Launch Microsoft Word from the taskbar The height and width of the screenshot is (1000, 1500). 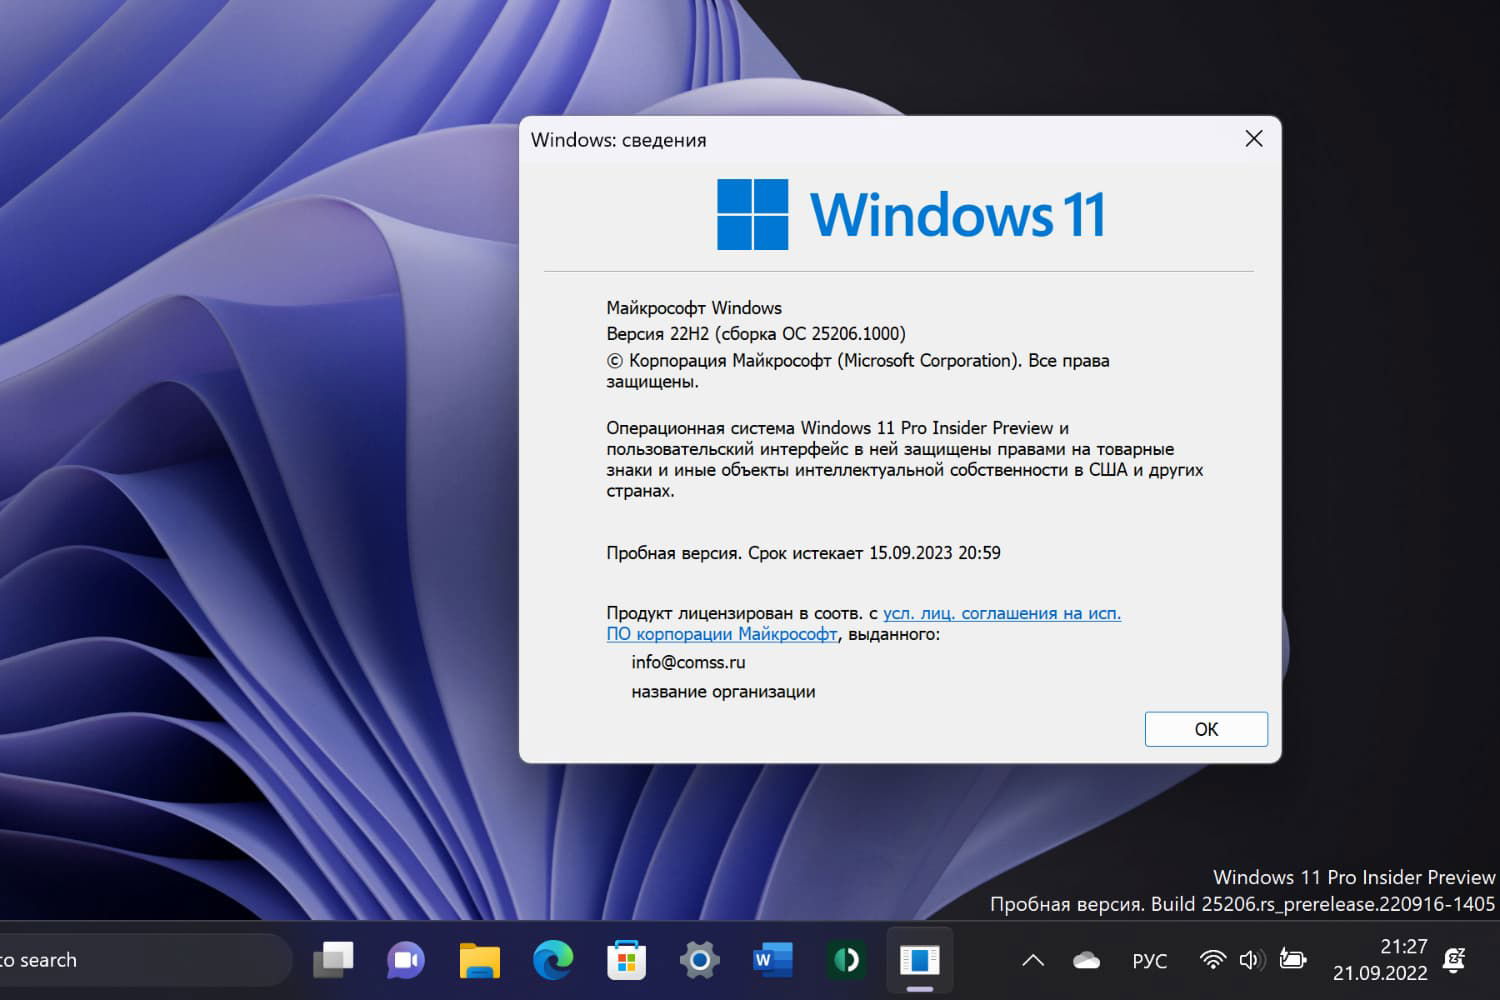[771, 960]
